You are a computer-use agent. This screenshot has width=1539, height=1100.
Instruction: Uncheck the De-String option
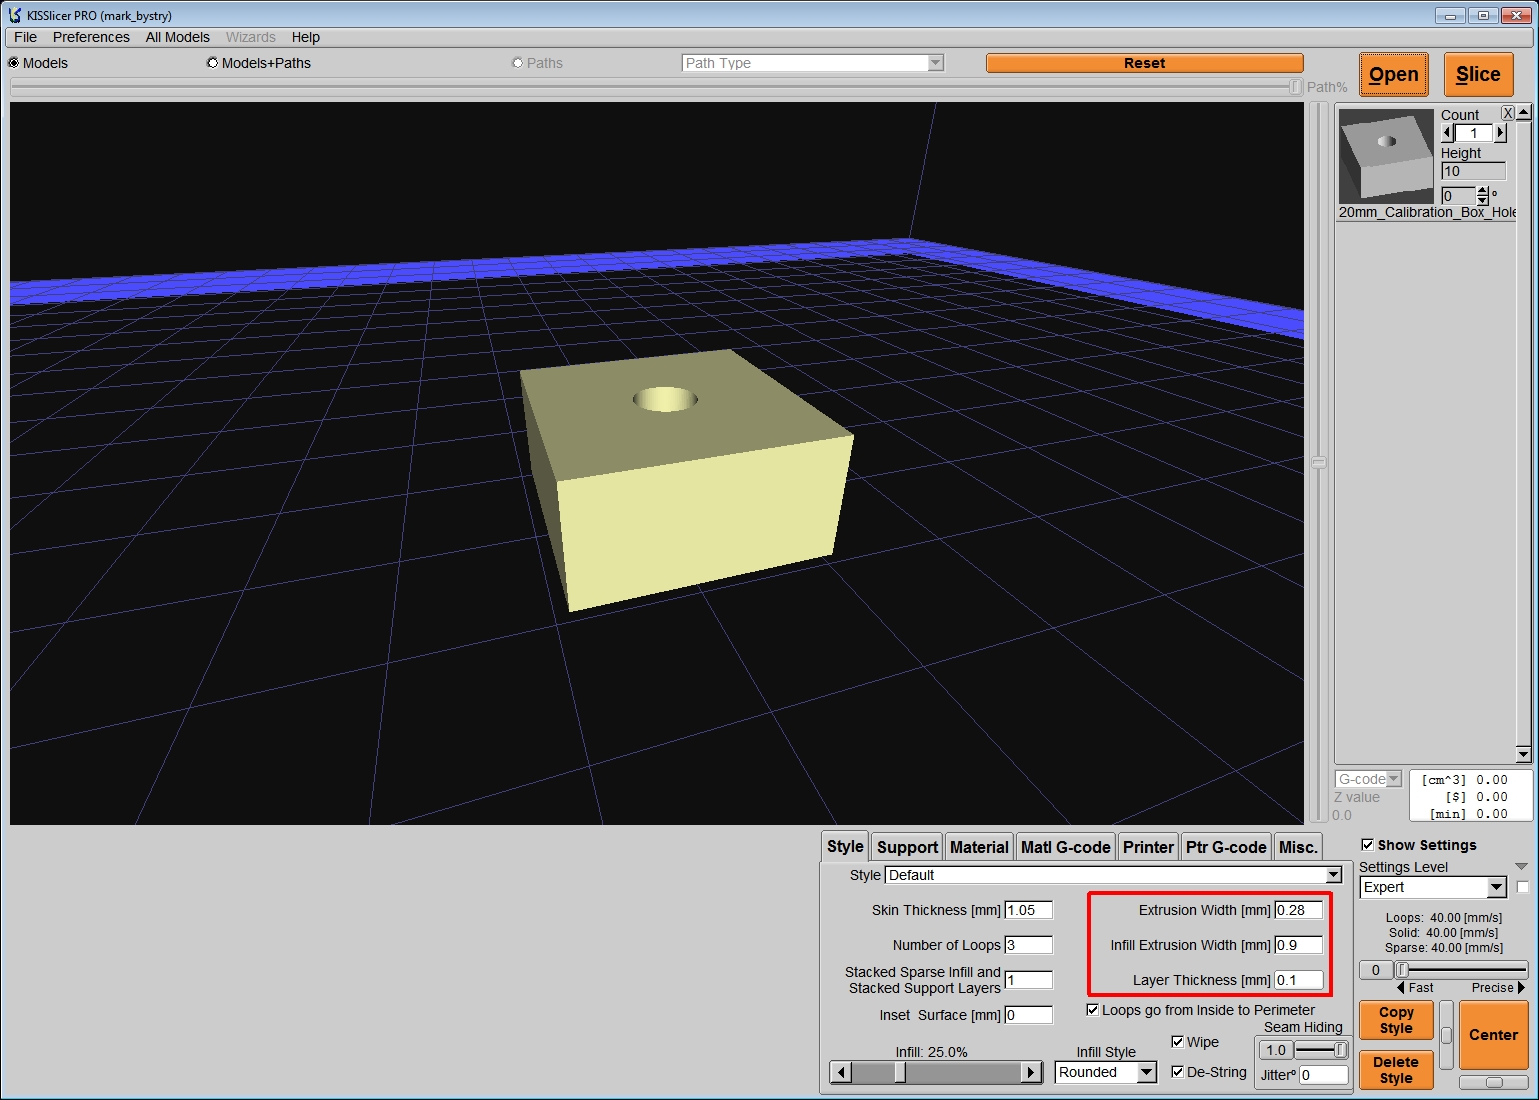1178,1072
